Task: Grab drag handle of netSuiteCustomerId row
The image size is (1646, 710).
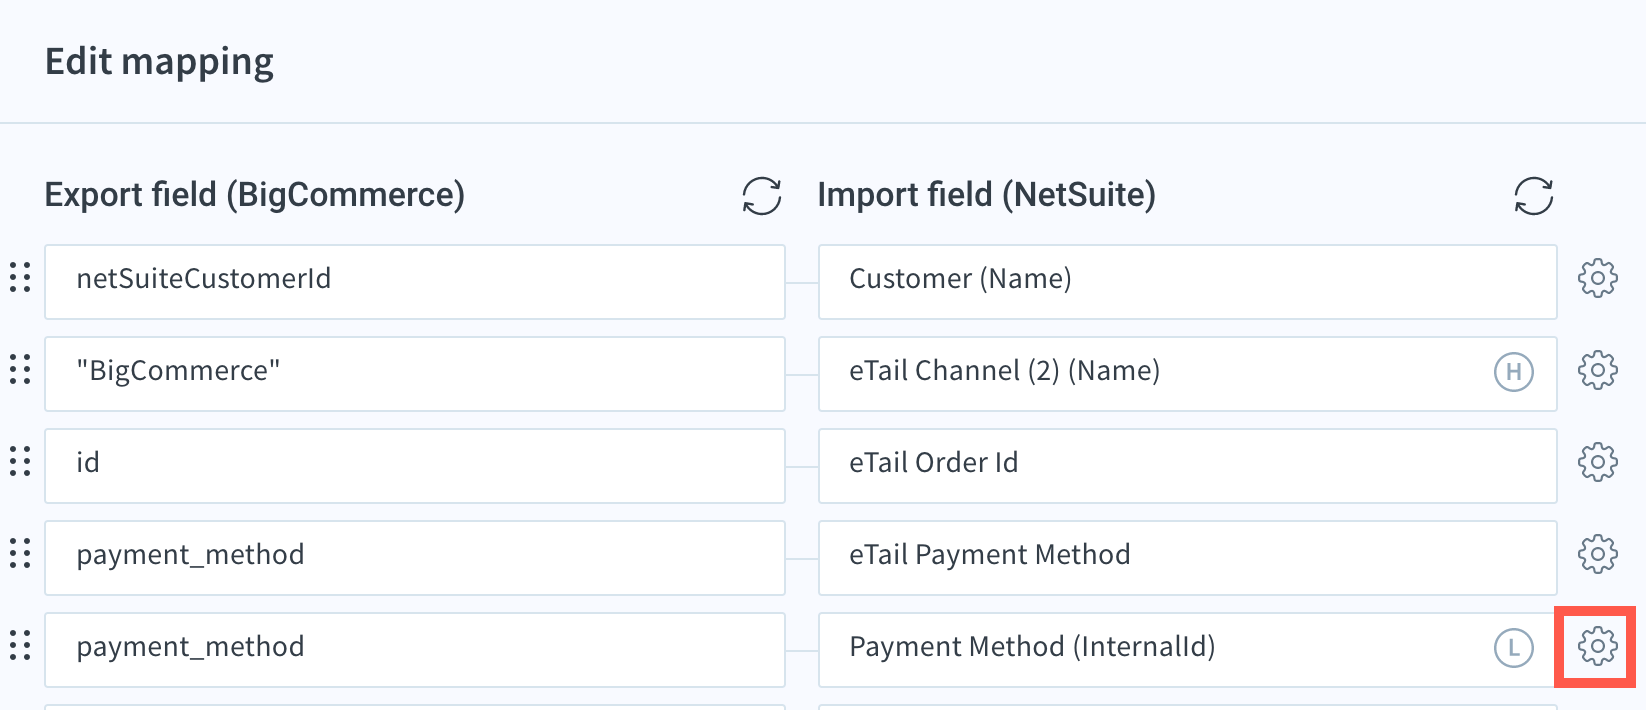Action: [20, 277]
